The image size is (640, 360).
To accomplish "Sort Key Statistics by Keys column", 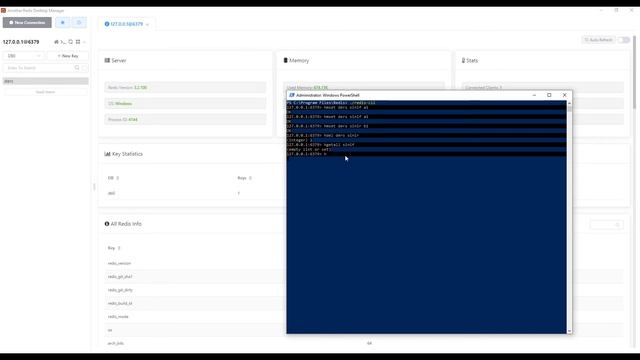I will (x=244, y=178).
